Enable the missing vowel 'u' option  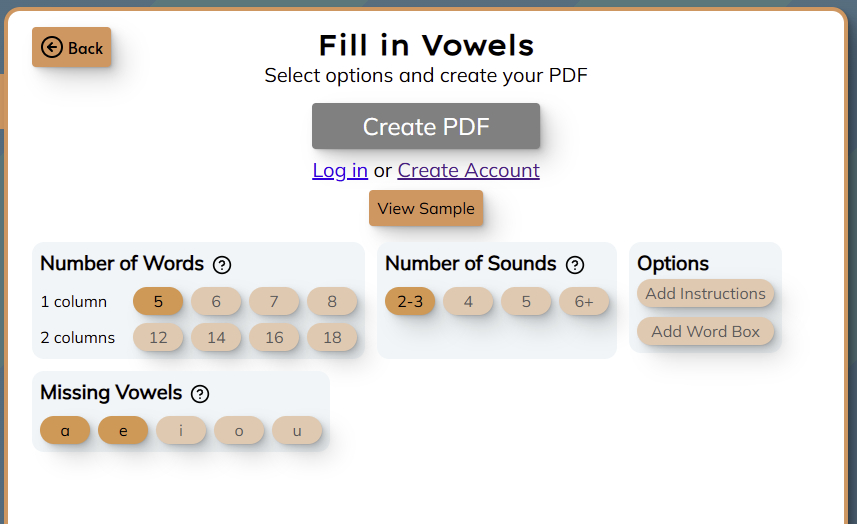[x=297, y=431]
